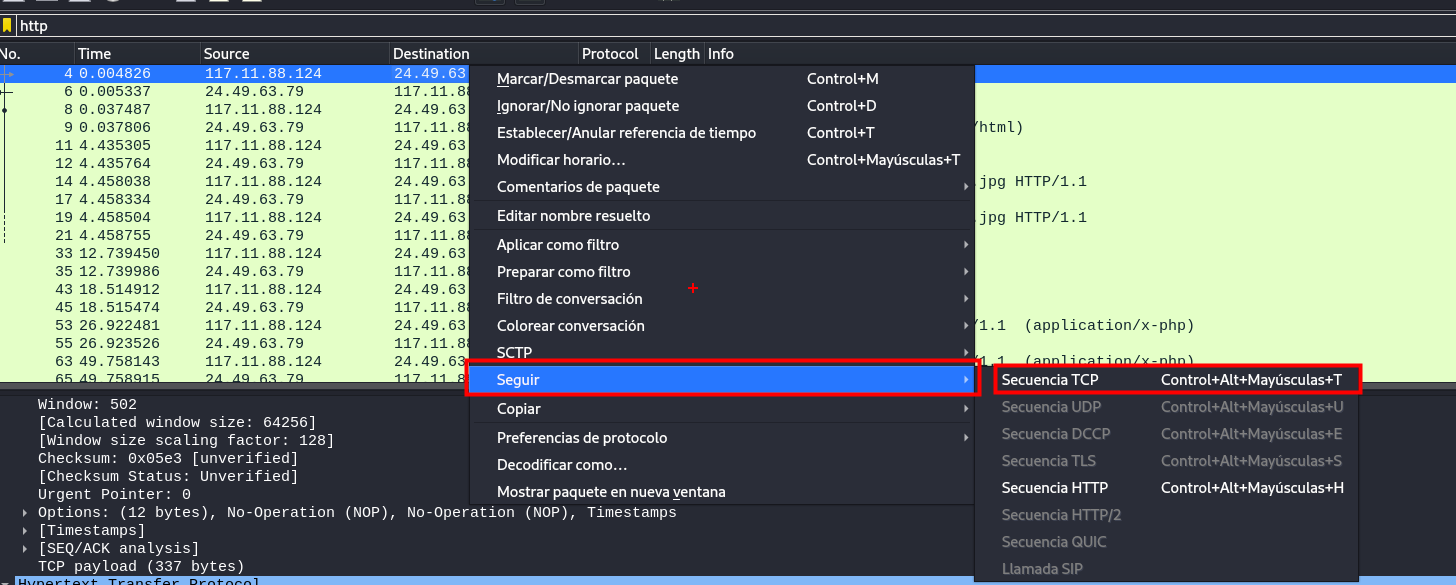The width and height of the screenshot is (1456, 585).
Task: Choose Mostrar paquete en nueva ventana
Action: coord(611,492)
